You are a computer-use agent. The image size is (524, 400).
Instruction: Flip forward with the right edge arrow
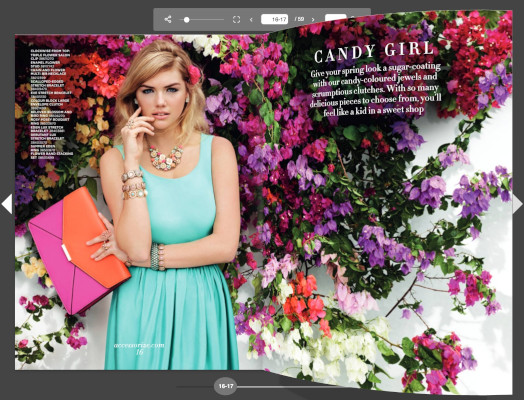tap(517, 204)
